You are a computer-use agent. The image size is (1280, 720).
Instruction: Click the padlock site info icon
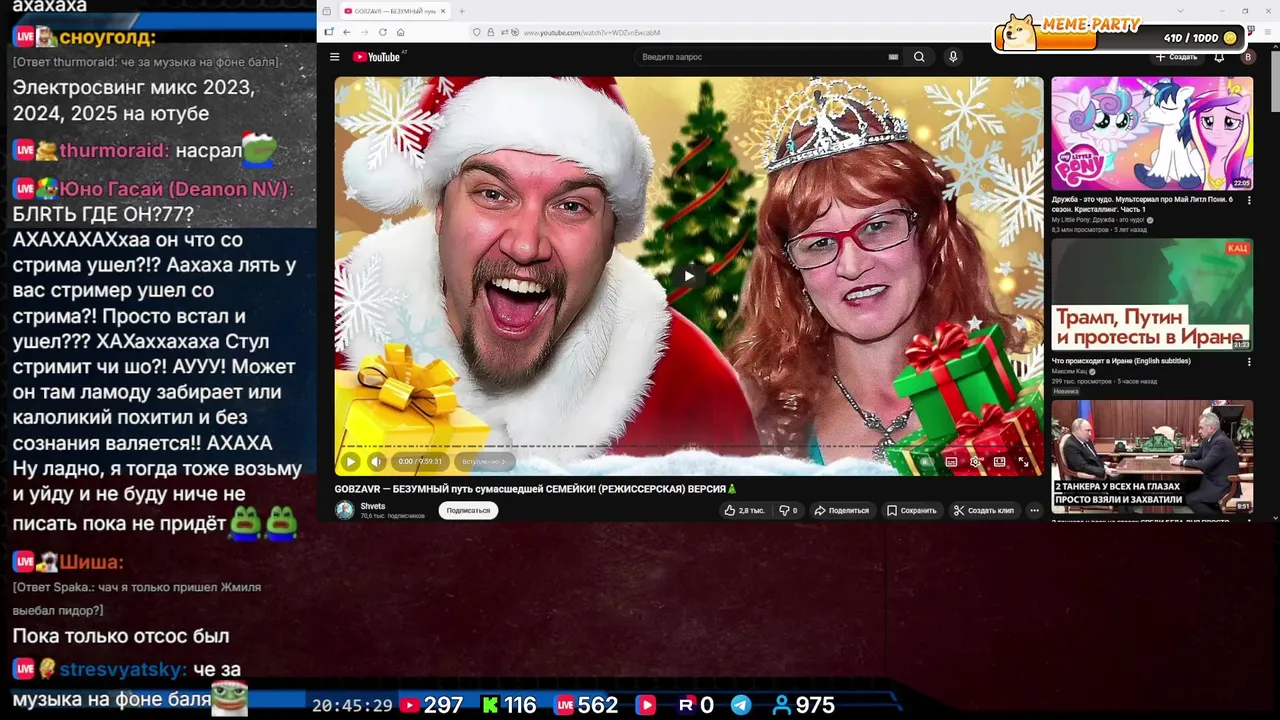pyautogui.click(x=493, y=32)
